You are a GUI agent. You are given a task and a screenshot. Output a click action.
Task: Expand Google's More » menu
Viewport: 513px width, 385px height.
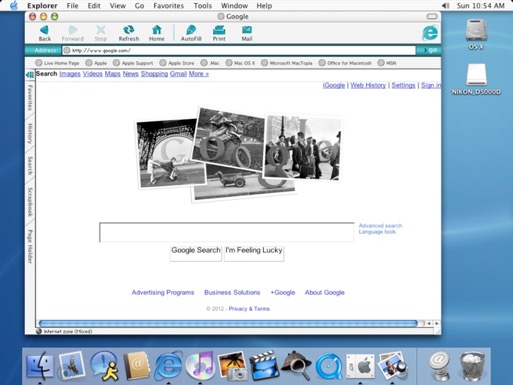[x=199, y=74]
